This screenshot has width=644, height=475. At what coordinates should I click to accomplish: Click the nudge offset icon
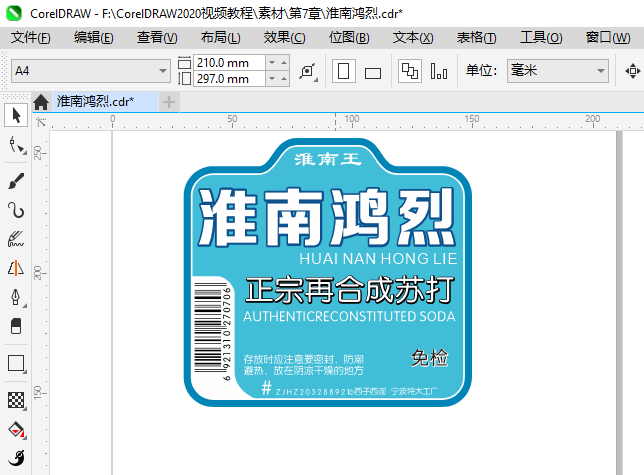[632, 71]
